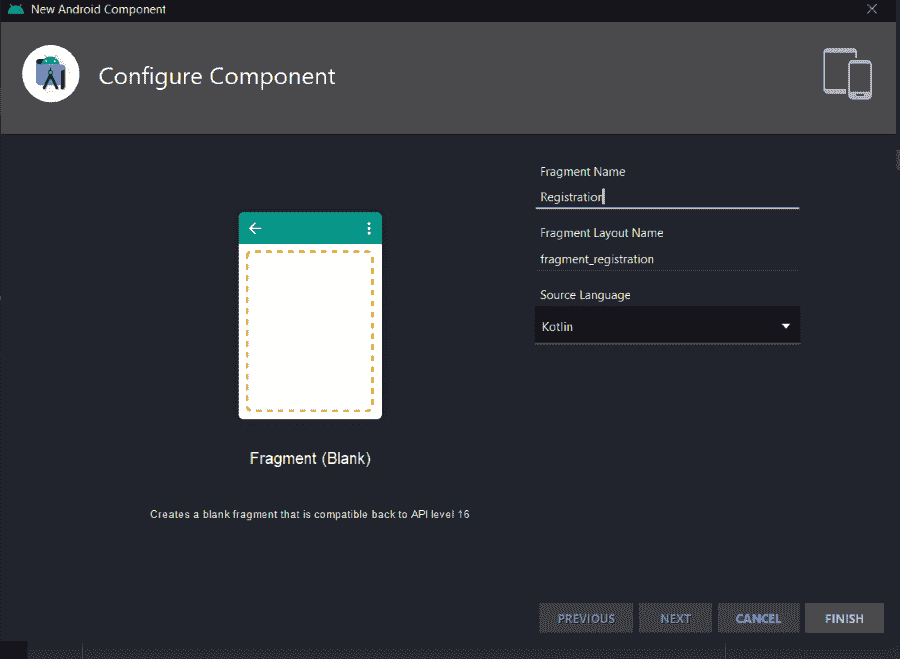Click the Configure Component heading
Screen dimensions: 900x659
point(217,76)
